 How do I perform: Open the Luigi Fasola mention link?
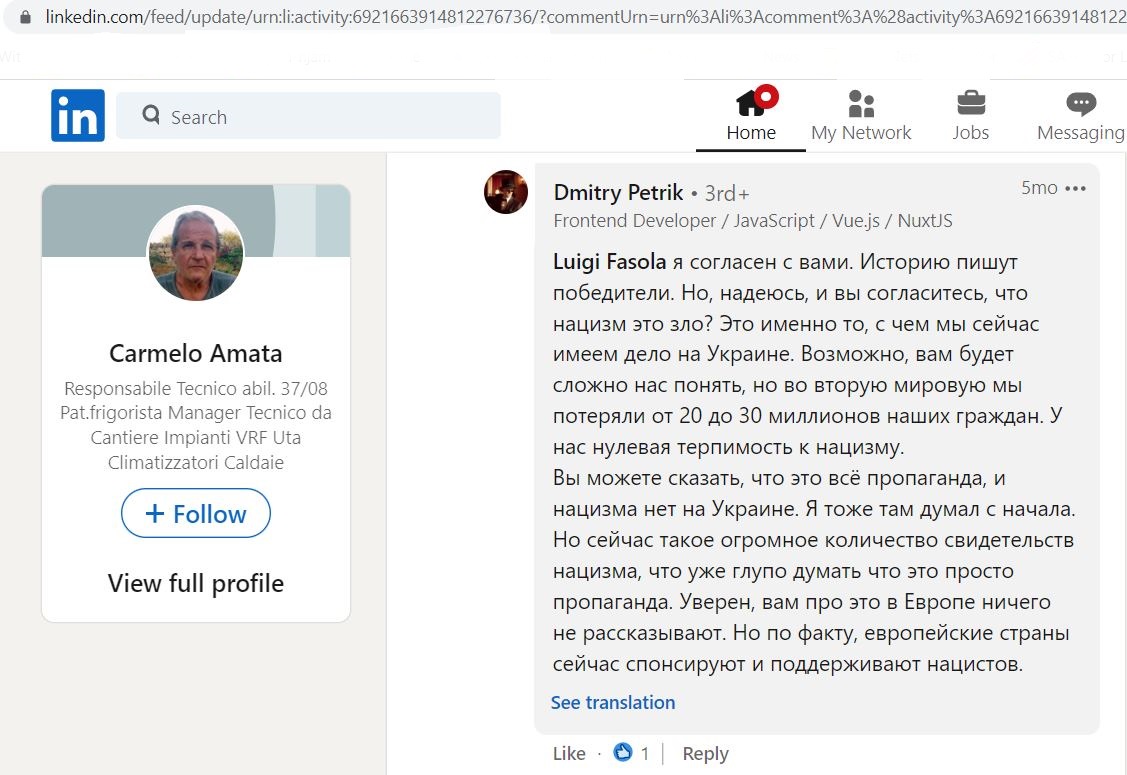[x=610, y=262]
